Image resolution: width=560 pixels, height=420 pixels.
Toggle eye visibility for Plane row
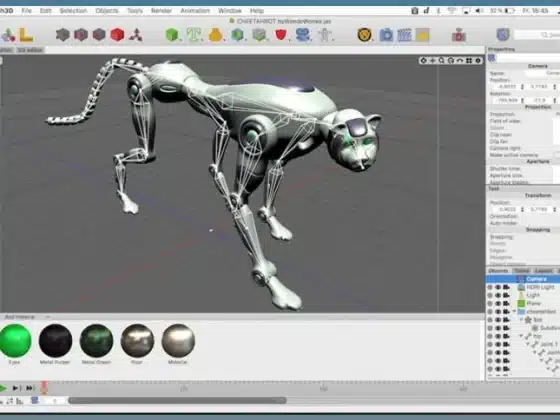click(498, 304)
